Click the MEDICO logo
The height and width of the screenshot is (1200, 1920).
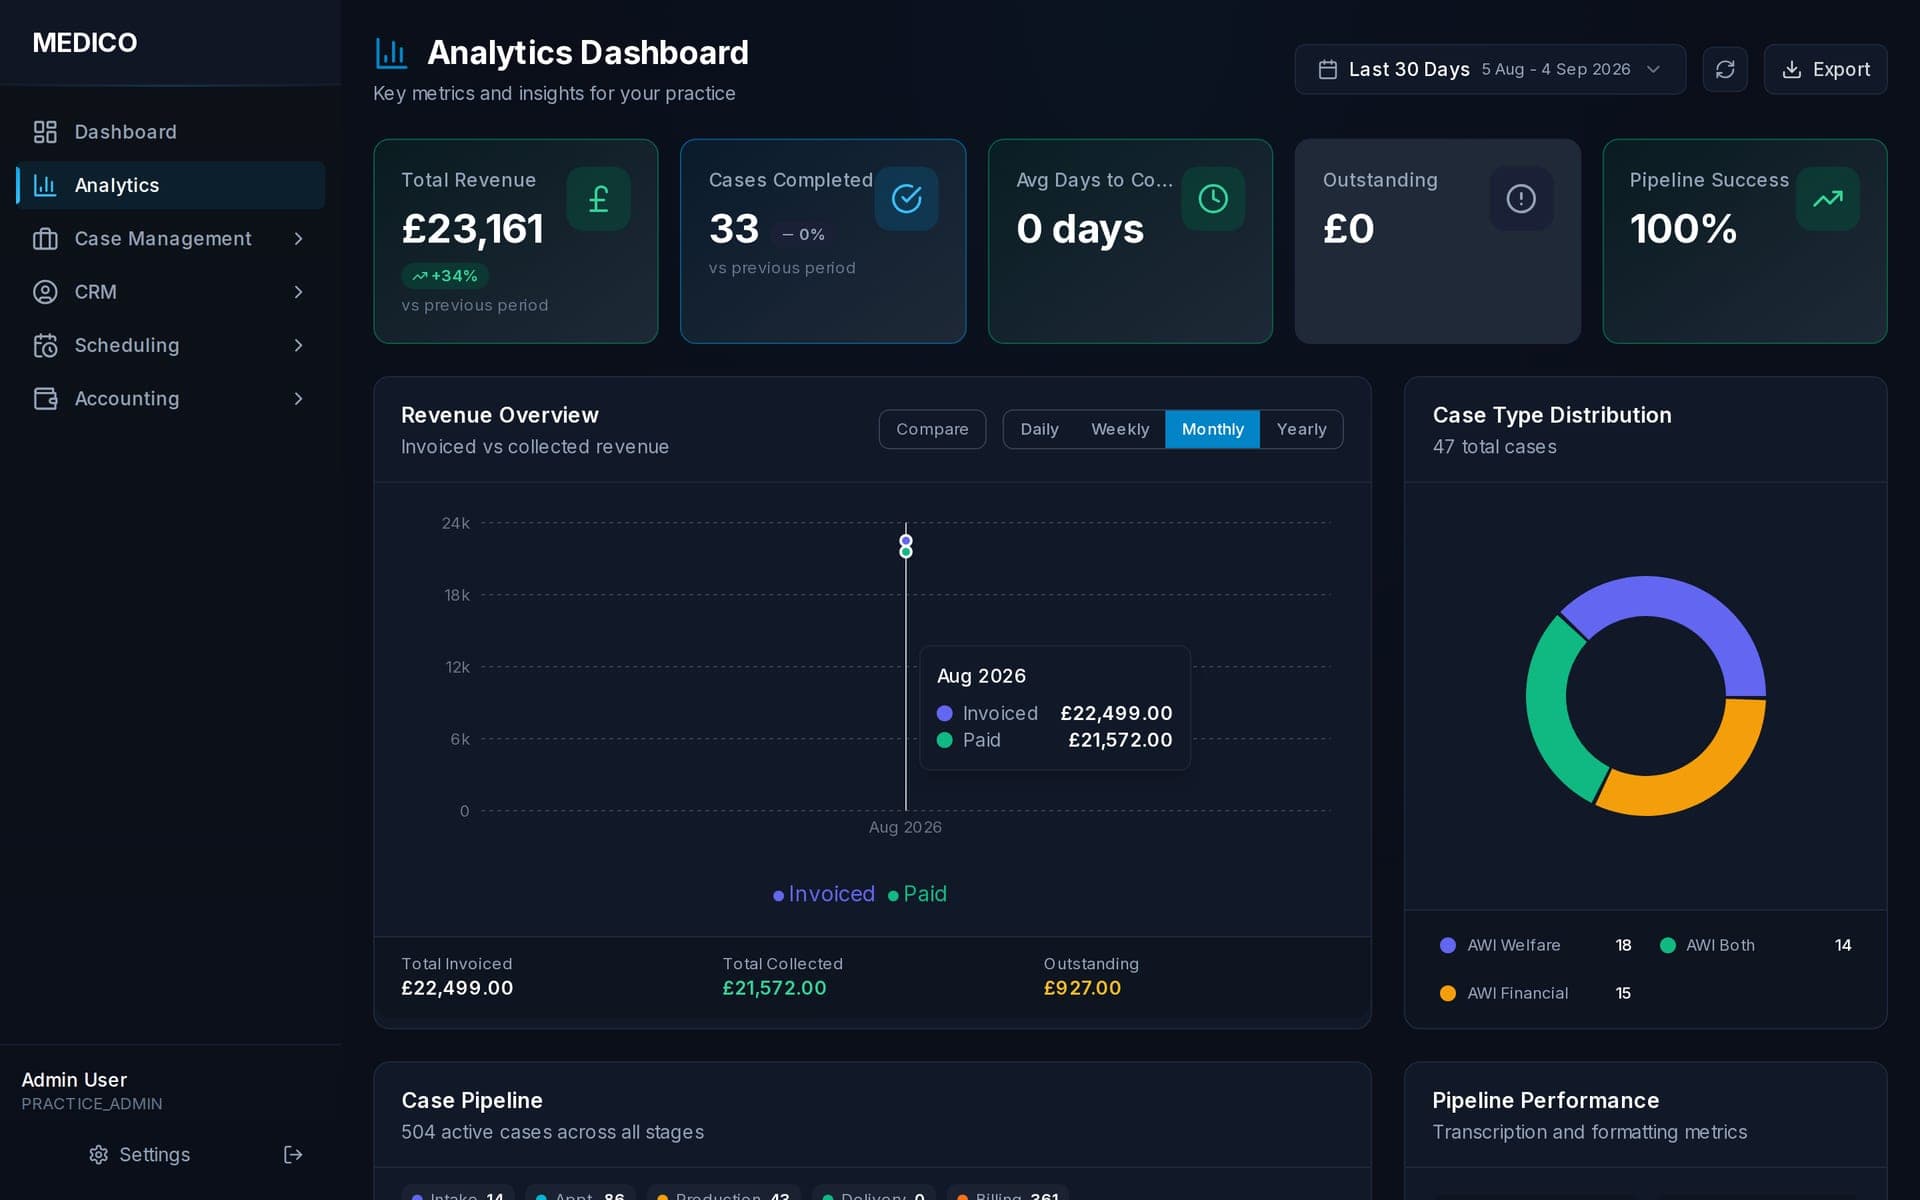coord(85,43)
